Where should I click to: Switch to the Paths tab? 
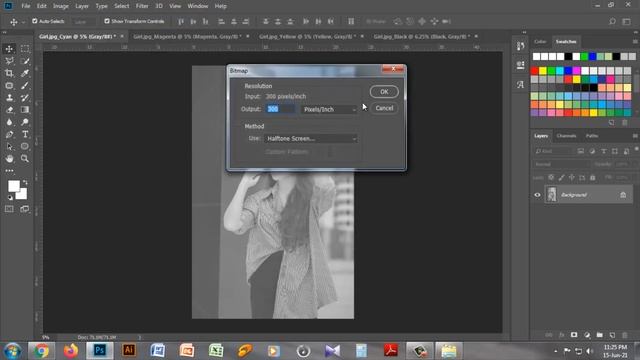coord(592,136)
